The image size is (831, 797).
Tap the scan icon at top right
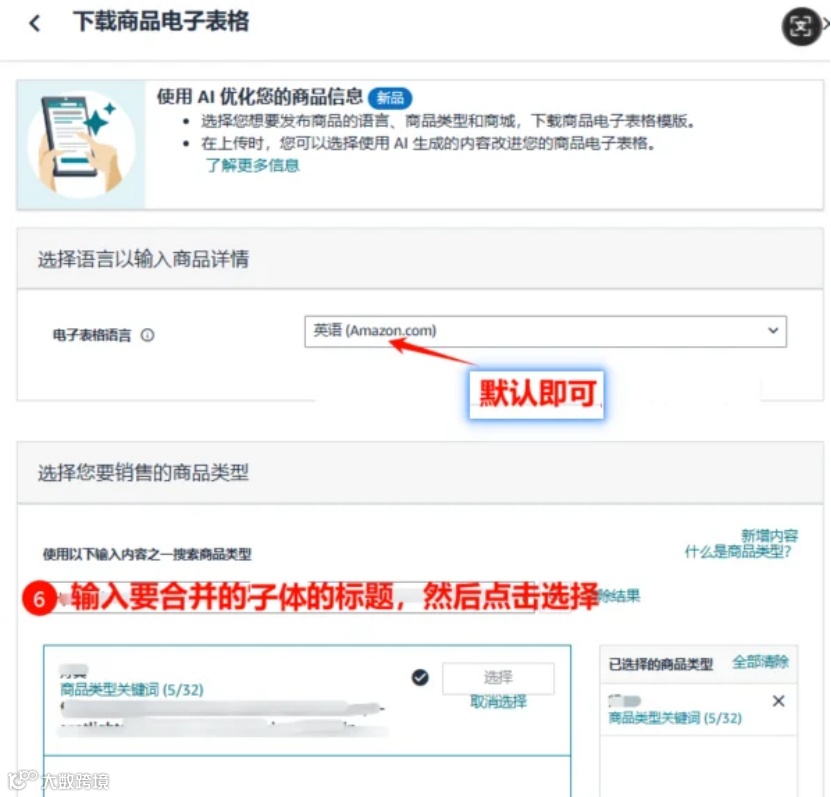tap(801, 26)
